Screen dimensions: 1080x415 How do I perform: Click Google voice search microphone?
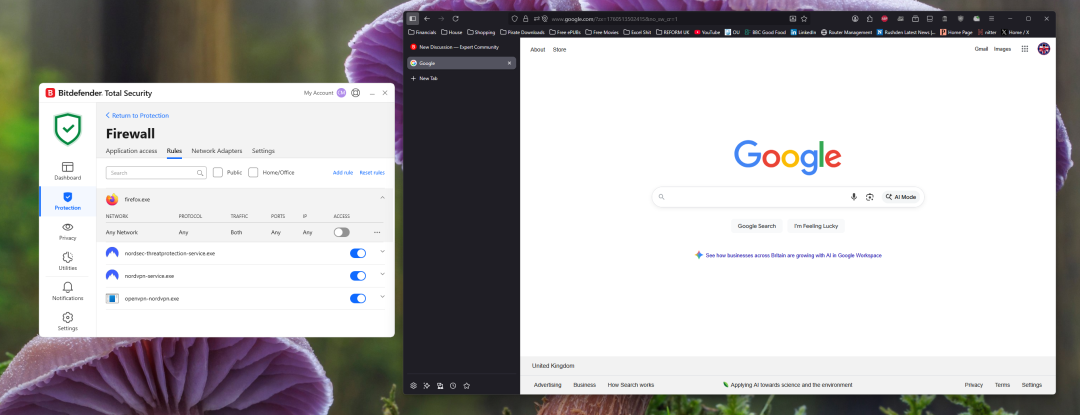click(x=854, y=197)
